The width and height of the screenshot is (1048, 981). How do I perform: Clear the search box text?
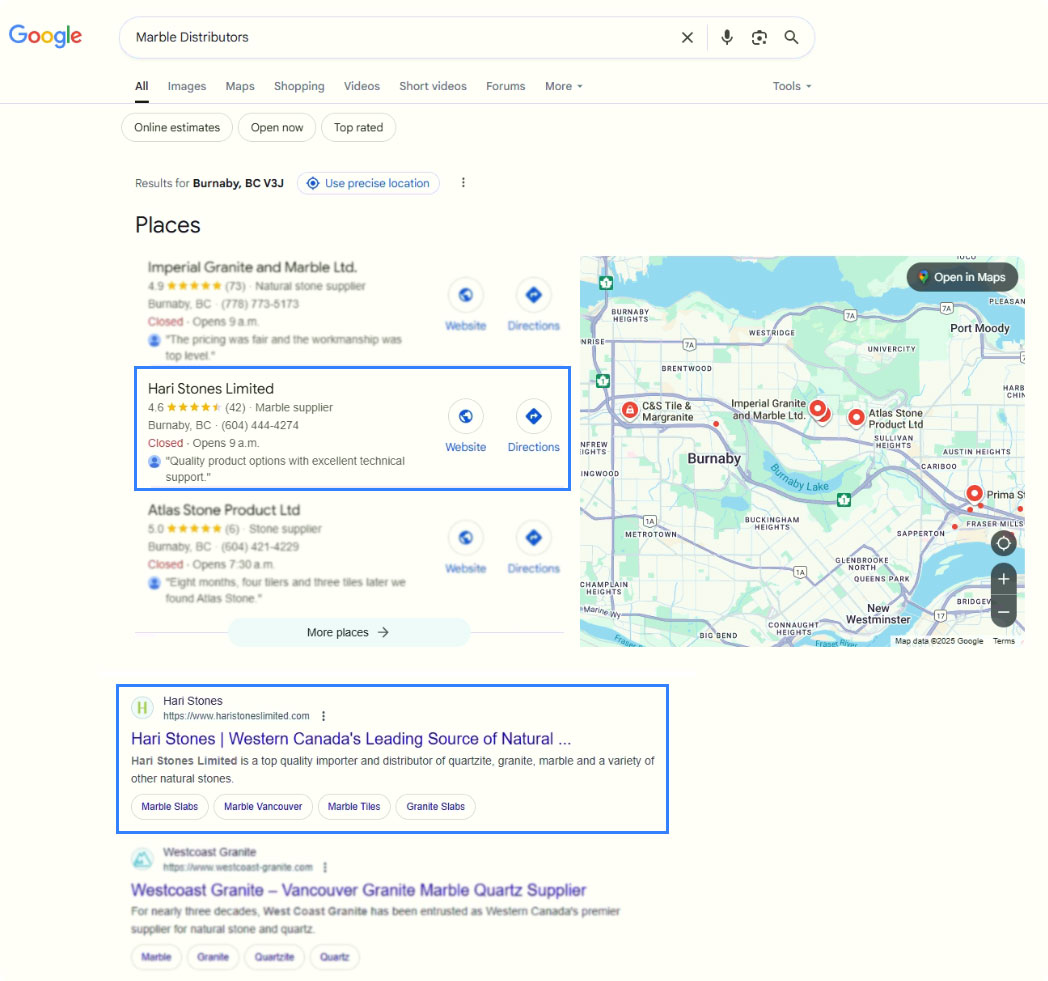pyautogui.click(x=687, y=38)
